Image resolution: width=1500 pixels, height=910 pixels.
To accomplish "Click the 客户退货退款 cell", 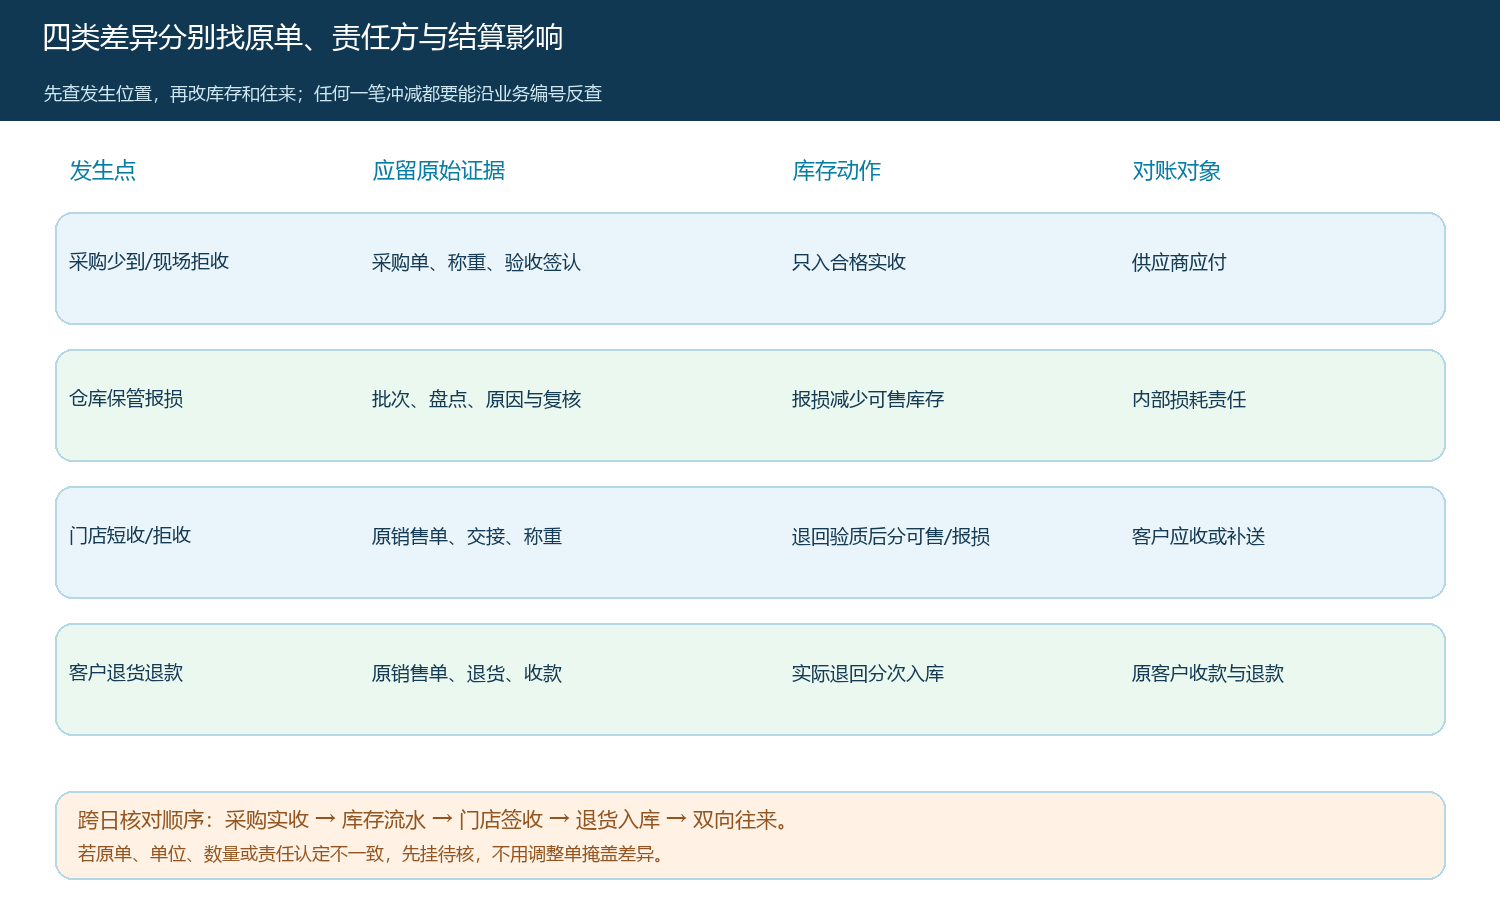I will [126, 673].
